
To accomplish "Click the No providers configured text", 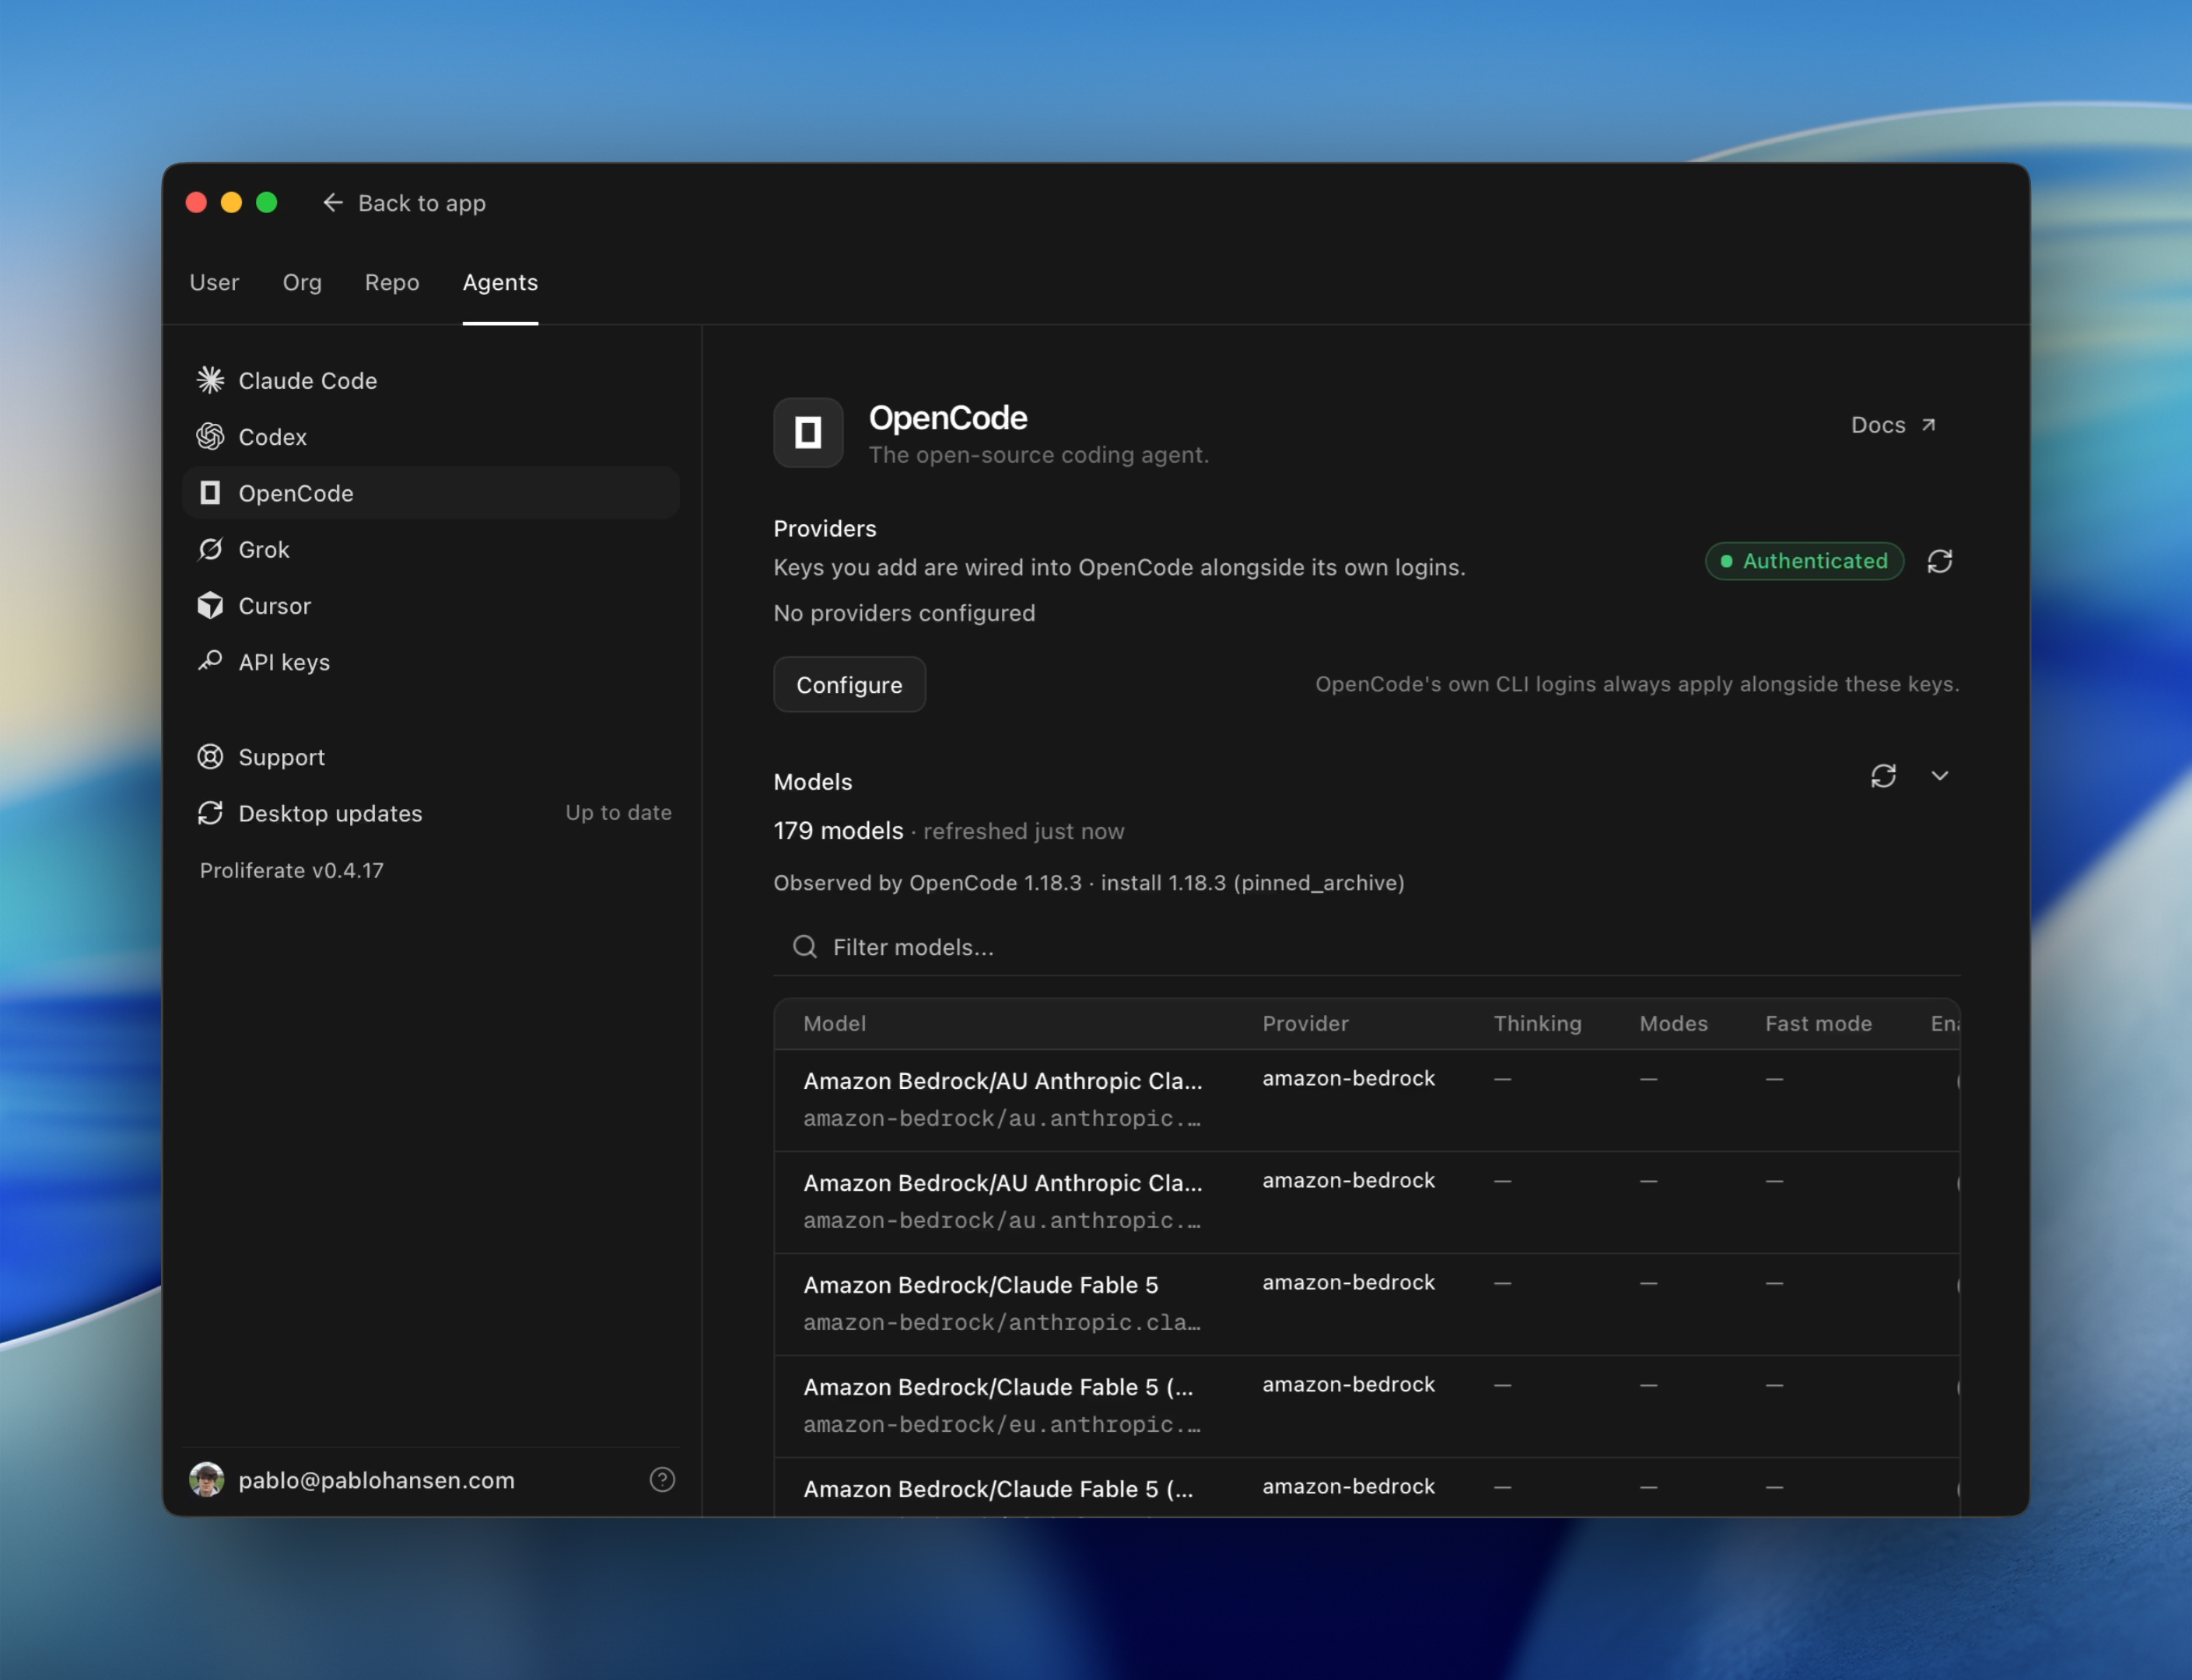I will [x=904, y=613].
